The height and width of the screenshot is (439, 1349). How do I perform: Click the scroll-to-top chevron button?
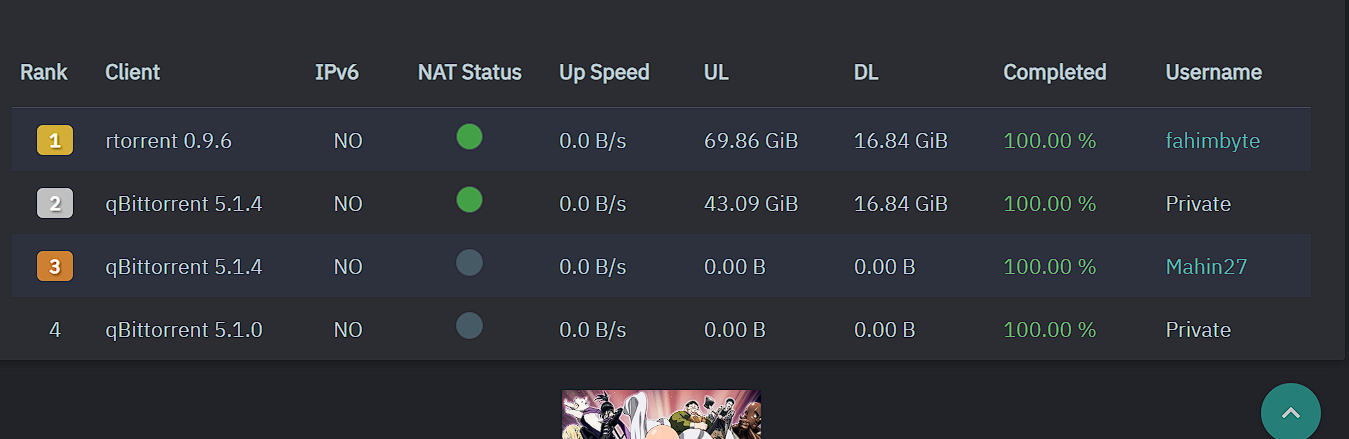1290,413
